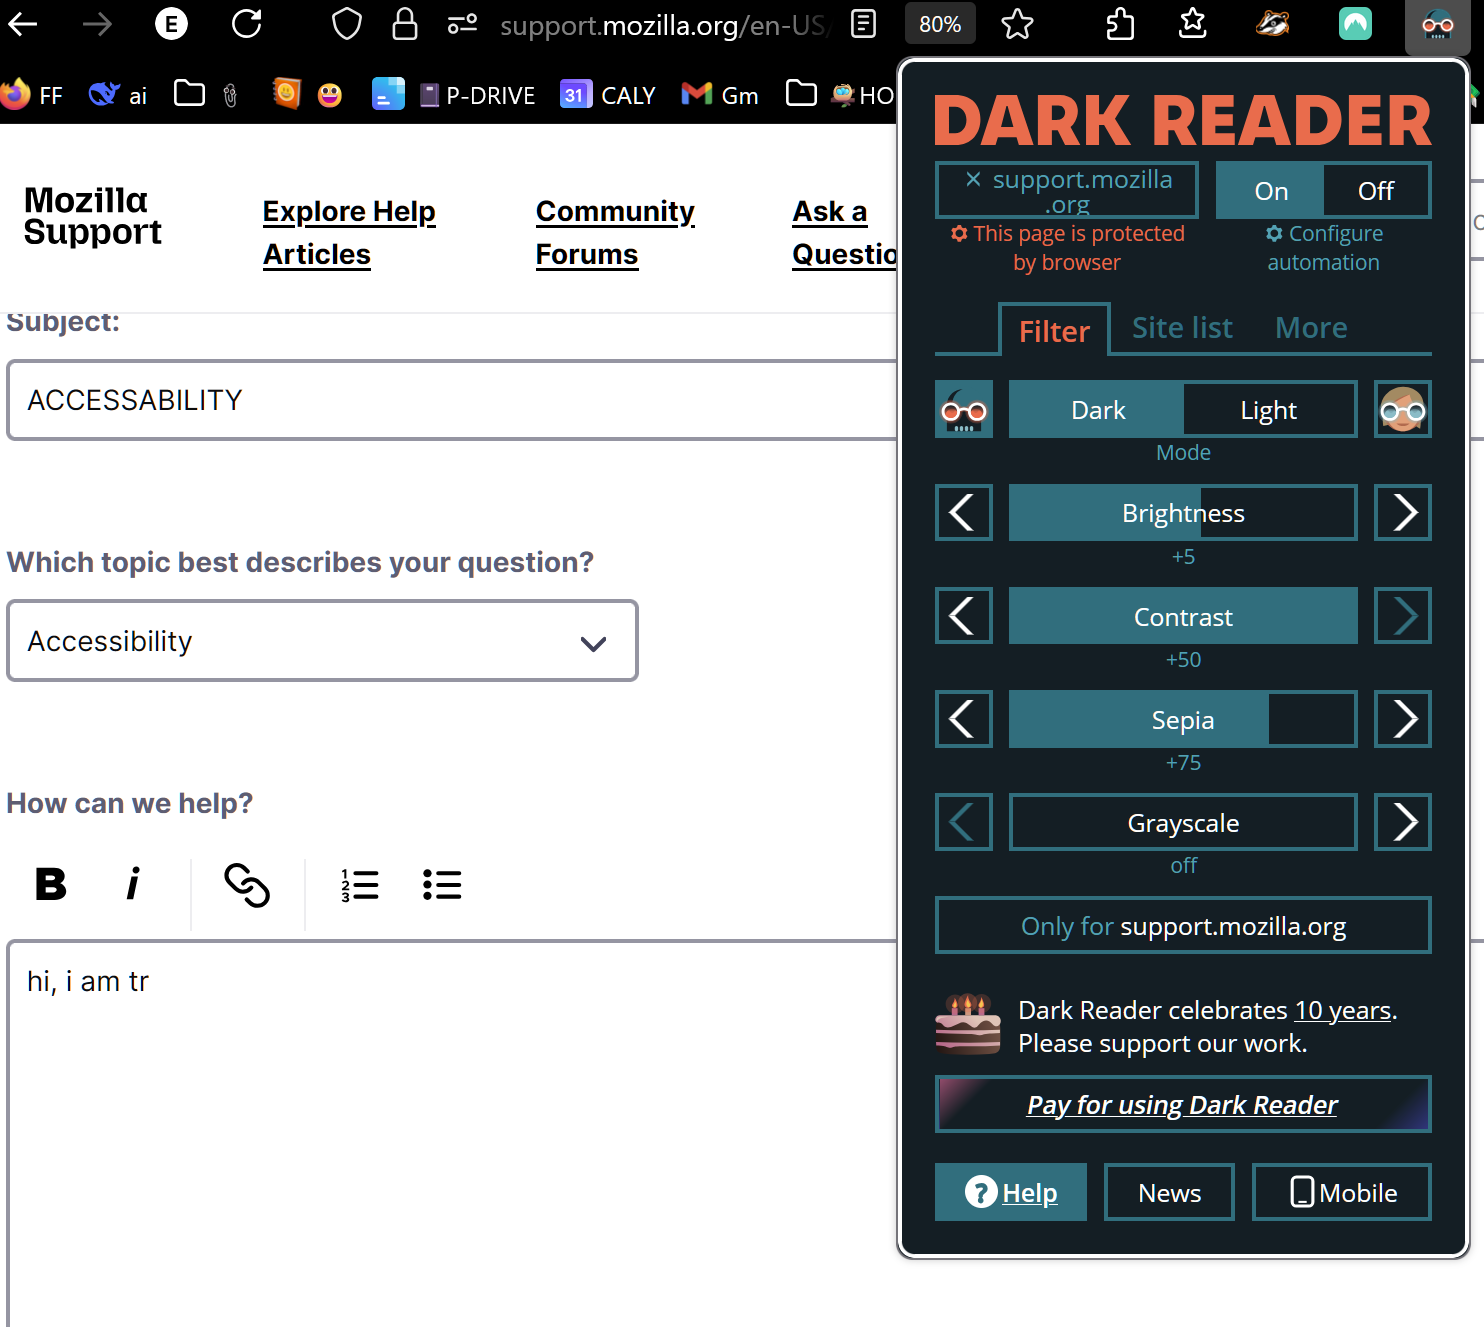Open the shield tracking protection icon
The width and height of the screenshot is (1484, 1327).
346,24
